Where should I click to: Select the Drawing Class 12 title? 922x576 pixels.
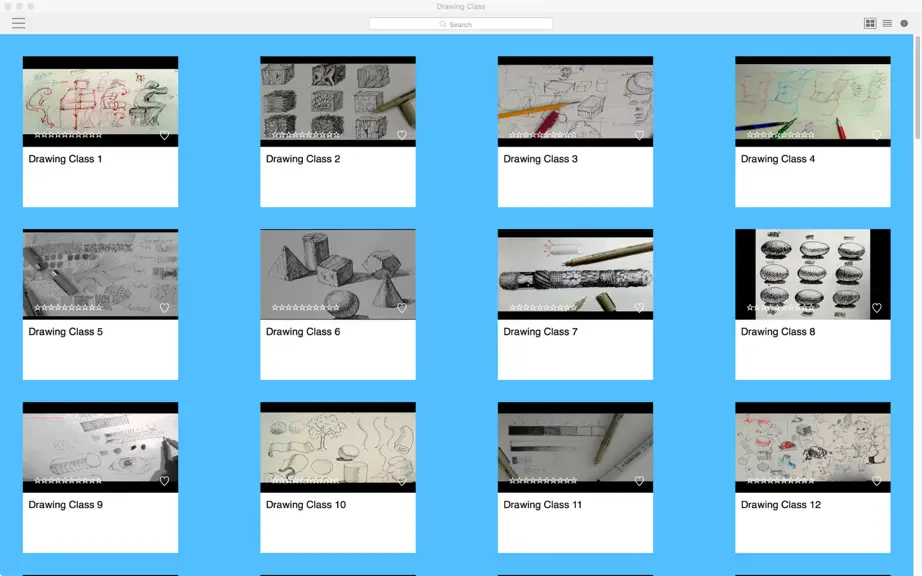(780, 504)
